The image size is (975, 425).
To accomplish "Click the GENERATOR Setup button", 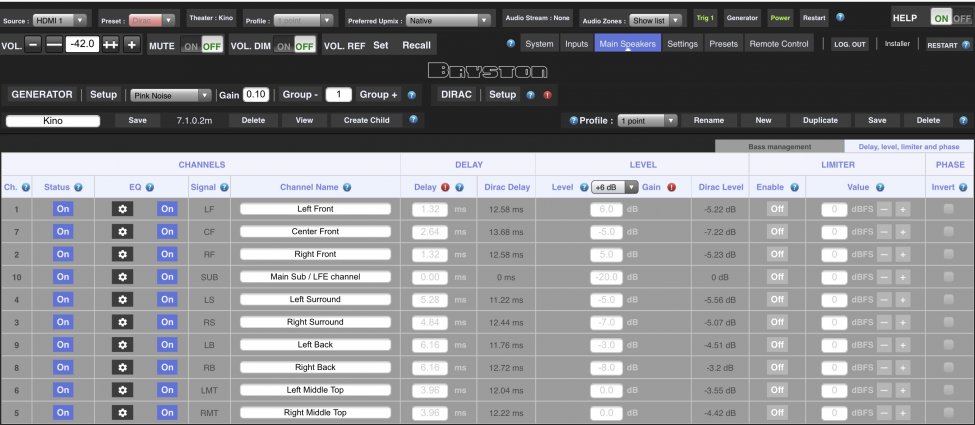I will (103, 95).
